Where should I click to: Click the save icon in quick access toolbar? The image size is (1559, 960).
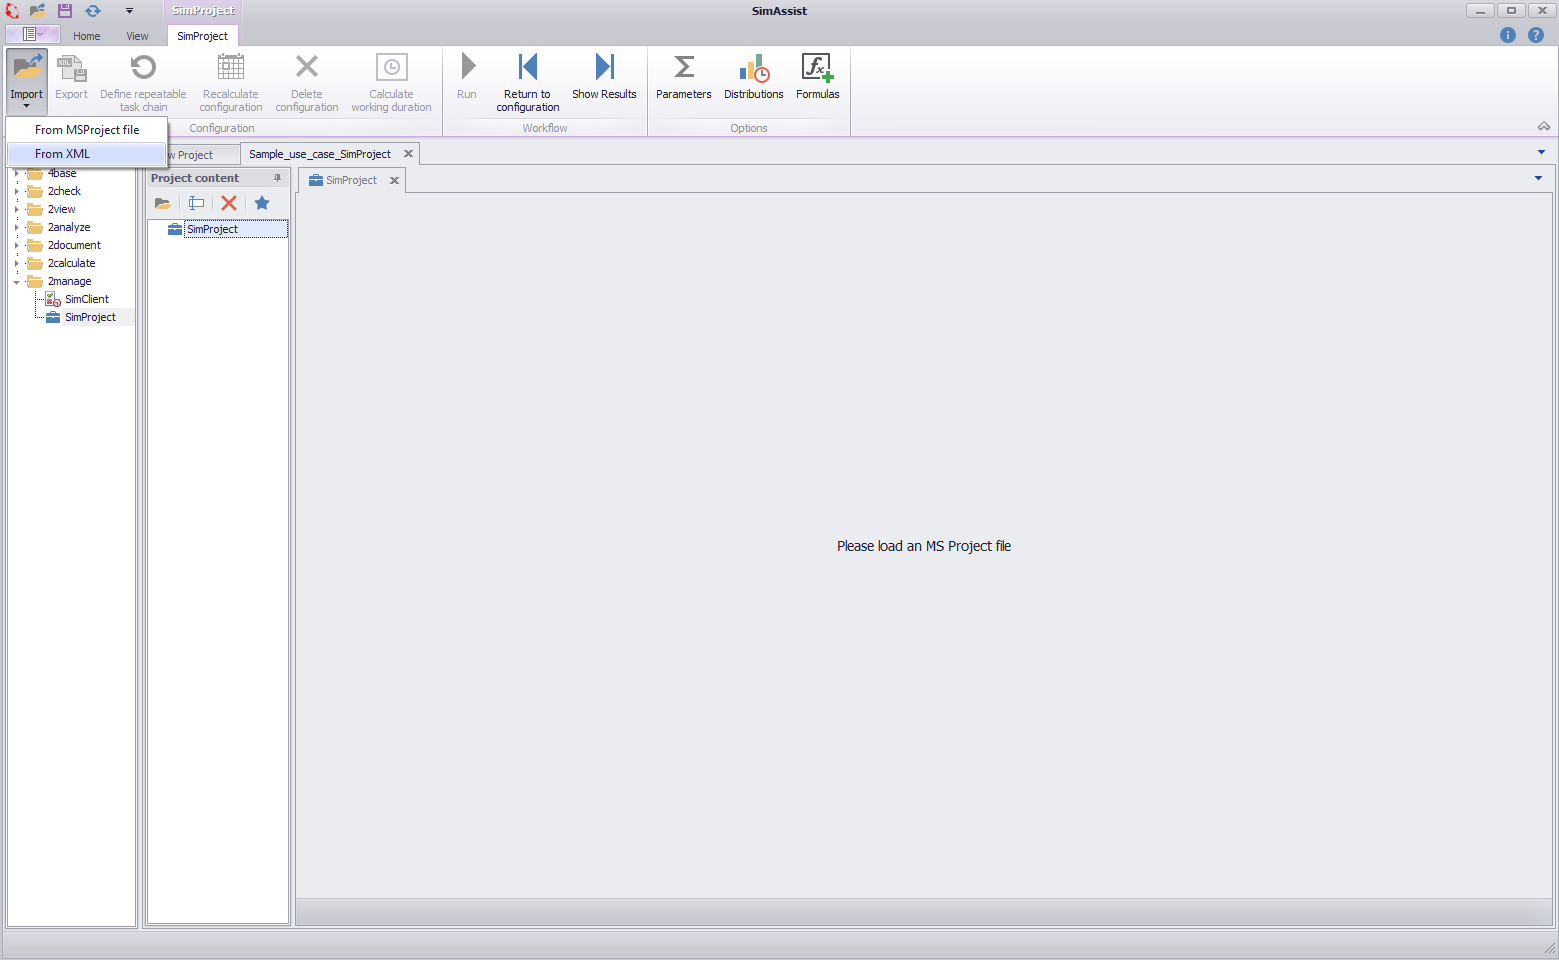pos(63,10)
